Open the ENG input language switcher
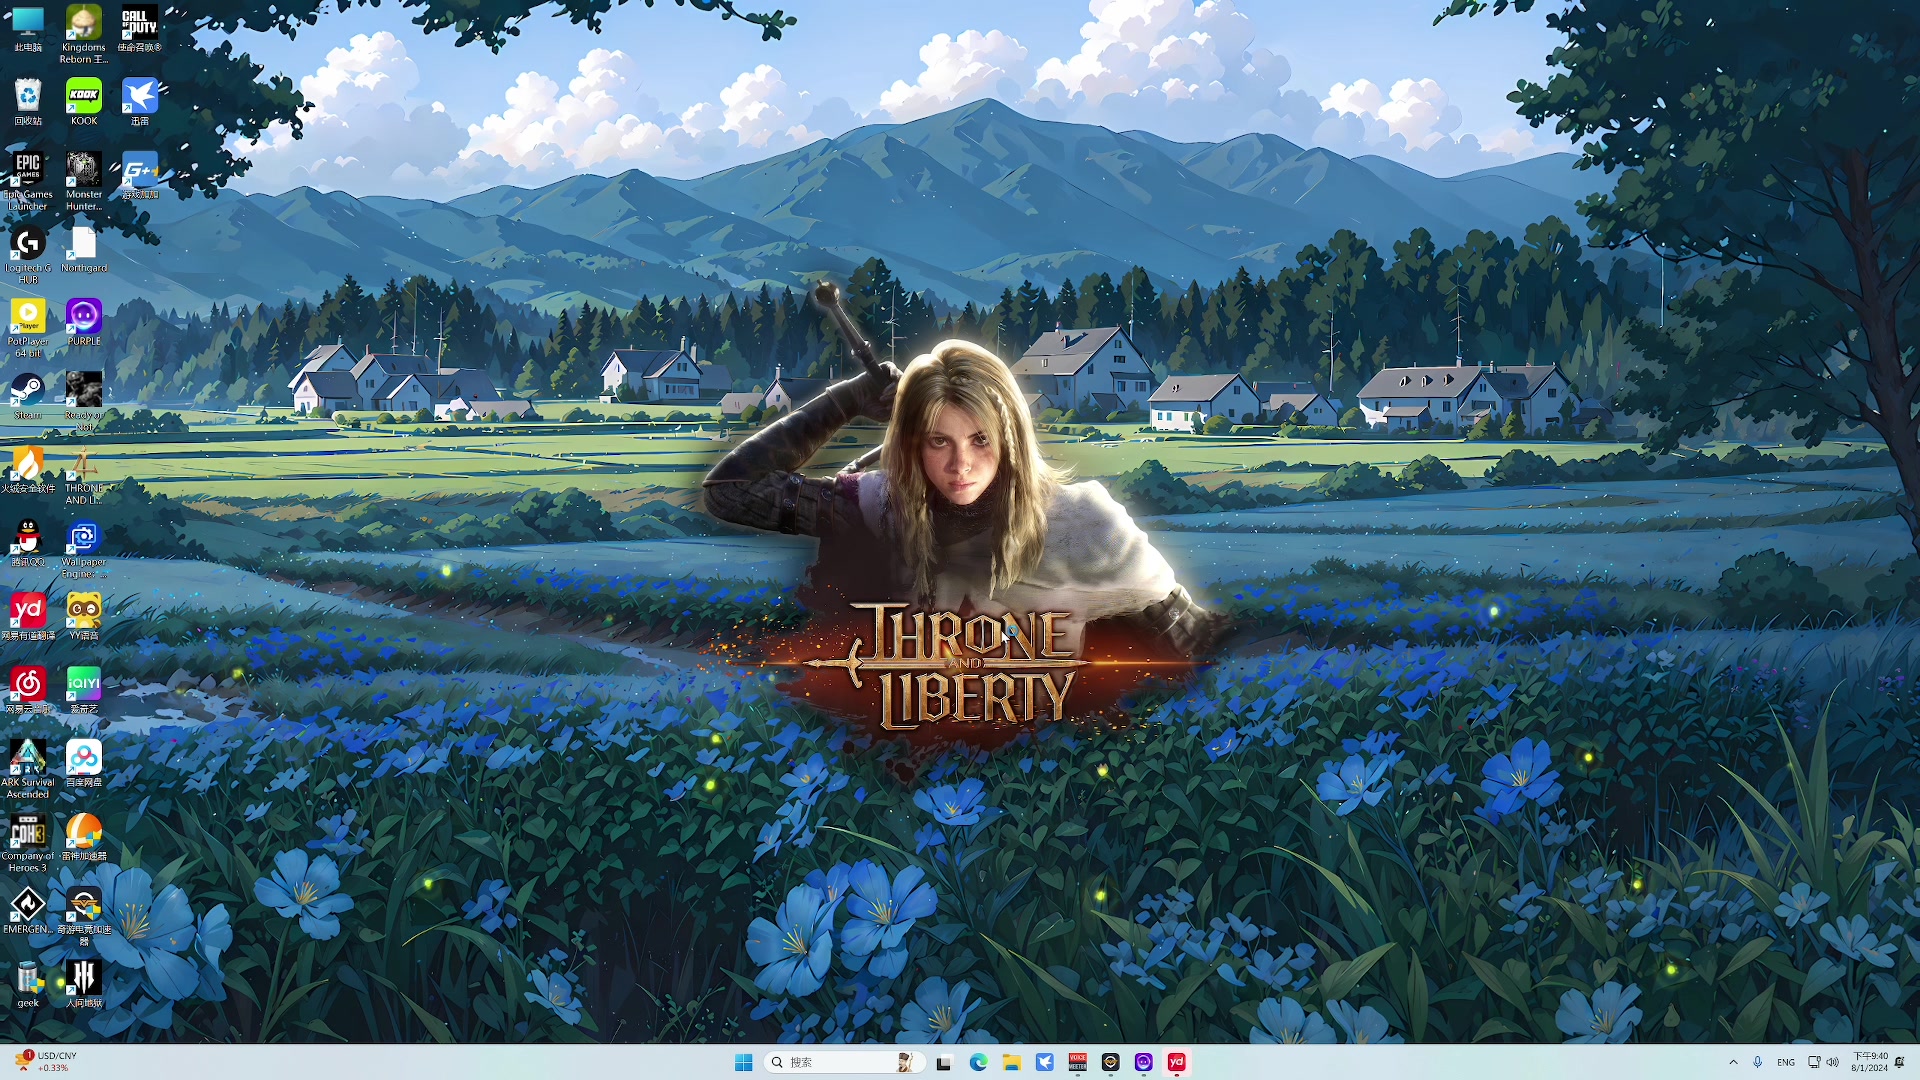This screenshot has width=1920, height=1080. tap(1786, 1062)
